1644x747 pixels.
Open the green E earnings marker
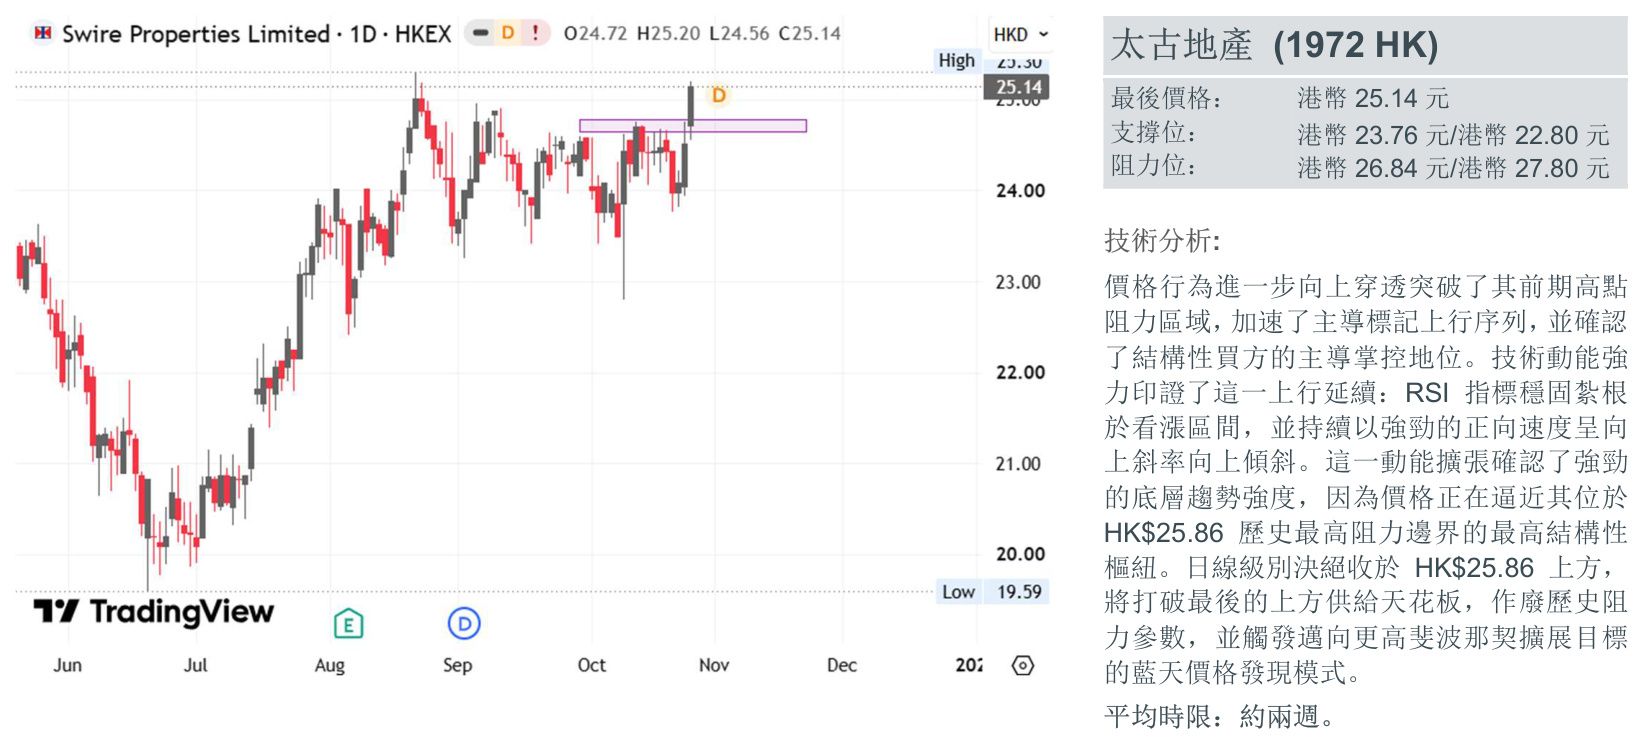[348, 624]
